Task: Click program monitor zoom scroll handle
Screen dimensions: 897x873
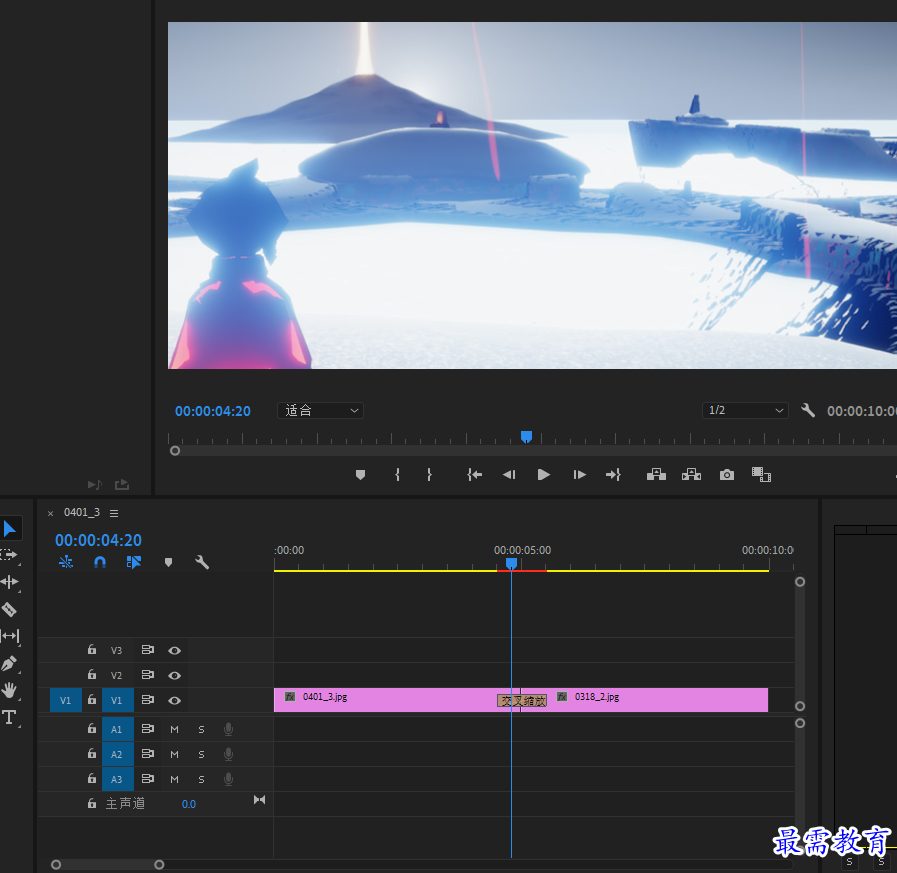Action: [x=175, y=451]
